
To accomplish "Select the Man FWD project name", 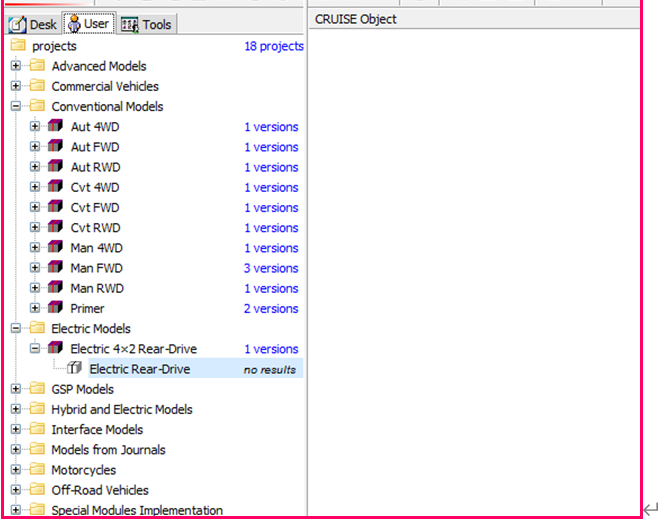I will click(96, 268).
